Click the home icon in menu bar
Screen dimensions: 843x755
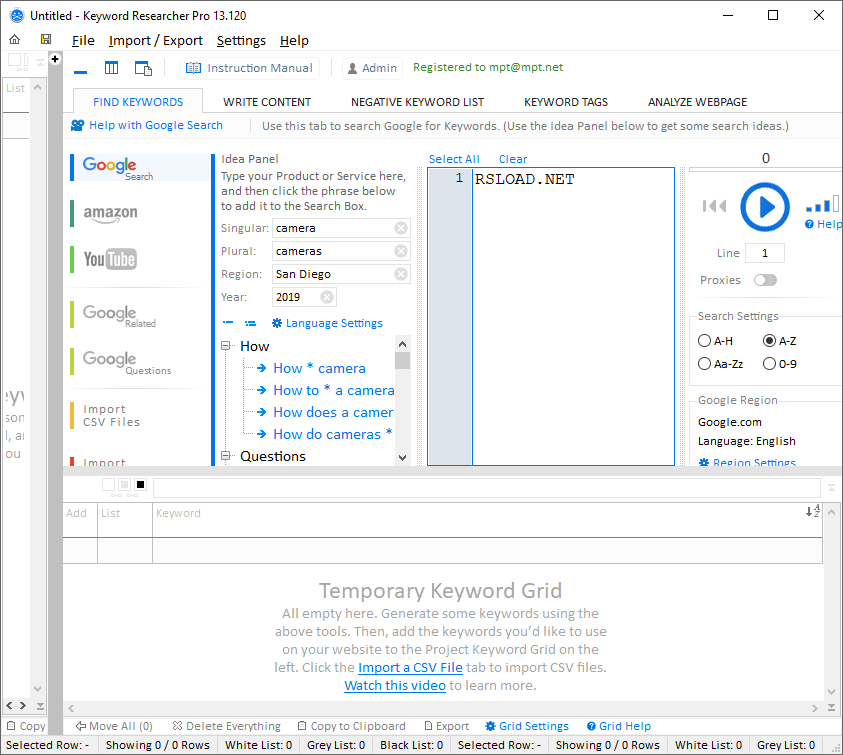tap(15, 39)
